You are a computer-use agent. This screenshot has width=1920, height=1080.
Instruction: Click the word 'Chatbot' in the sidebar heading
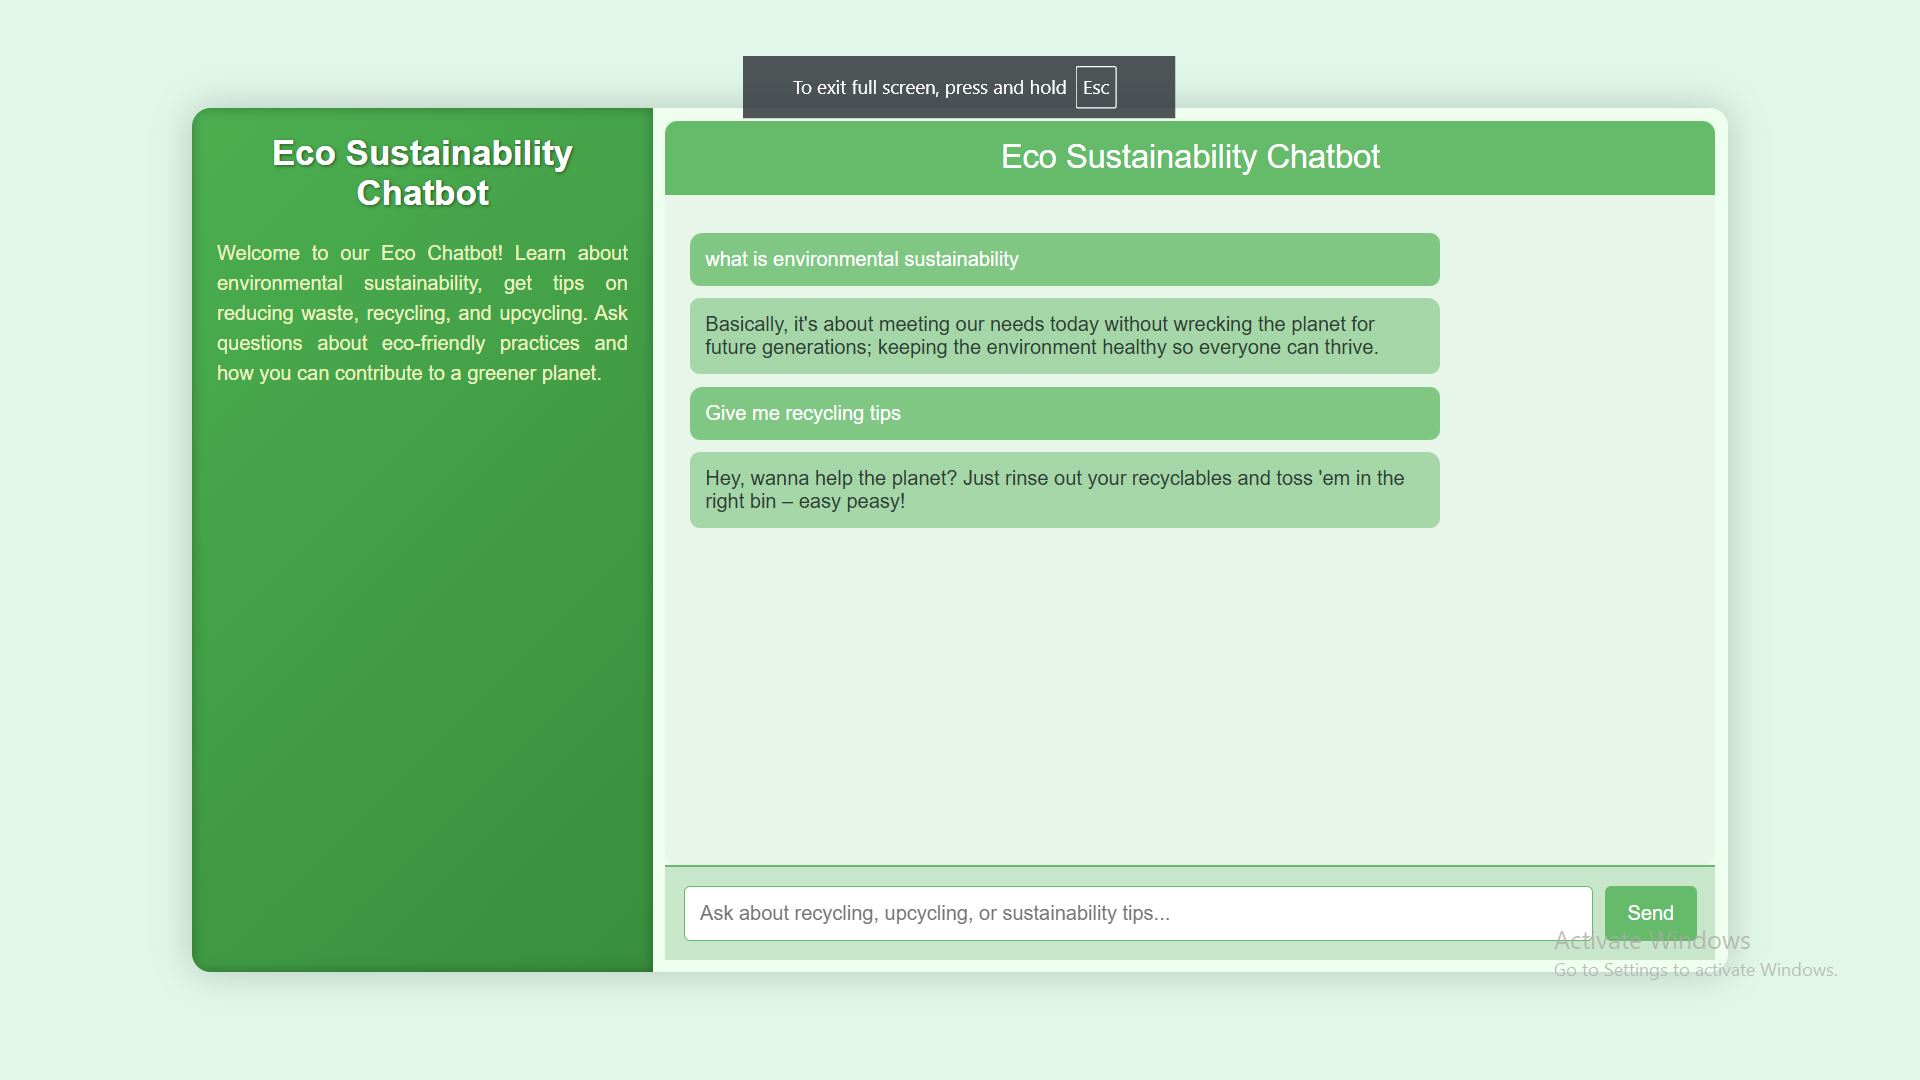[422, 193]
